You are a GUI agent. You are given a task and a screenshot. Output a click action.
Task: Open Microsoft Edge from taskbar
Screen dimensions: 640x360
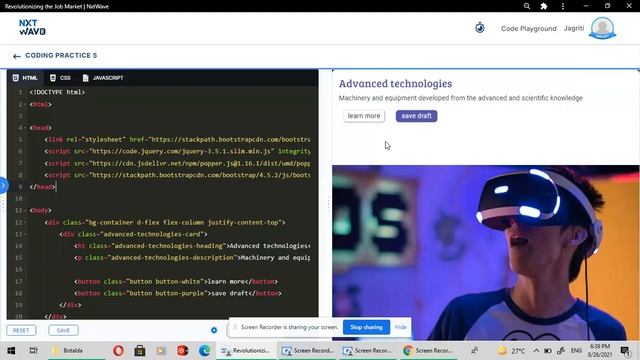[204, 351]
